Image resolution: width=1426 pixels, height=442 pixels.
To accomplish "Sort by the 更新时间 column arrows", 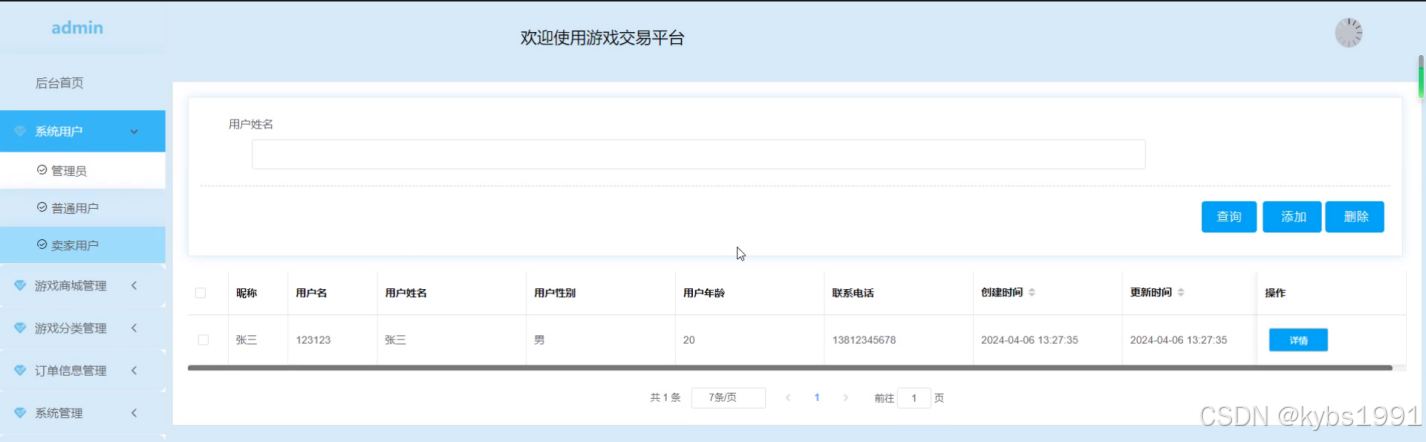I will 1181,293.
